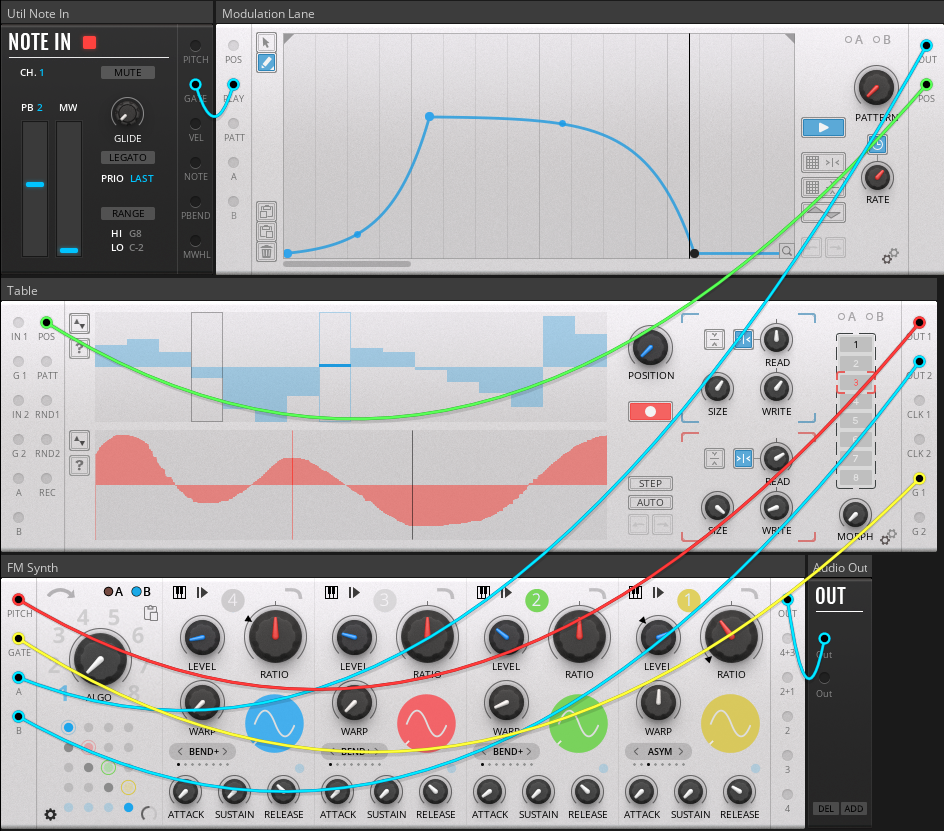Viewport: 944px width, 831px height.
Task: Click the paste clipboard icon in FM Synth
Action: point(151,613)
